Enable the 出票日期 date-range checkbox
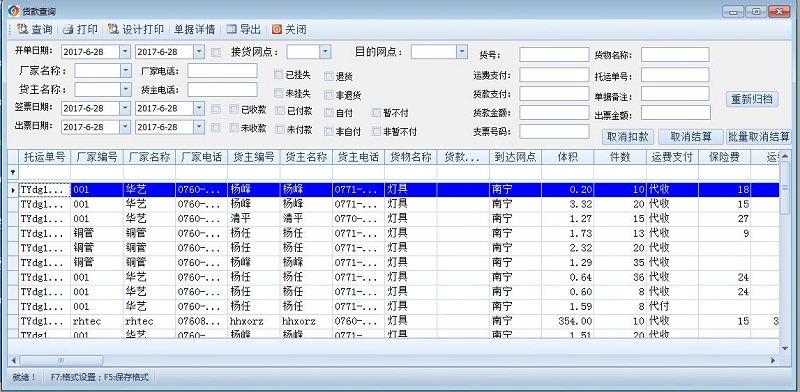 216,127
